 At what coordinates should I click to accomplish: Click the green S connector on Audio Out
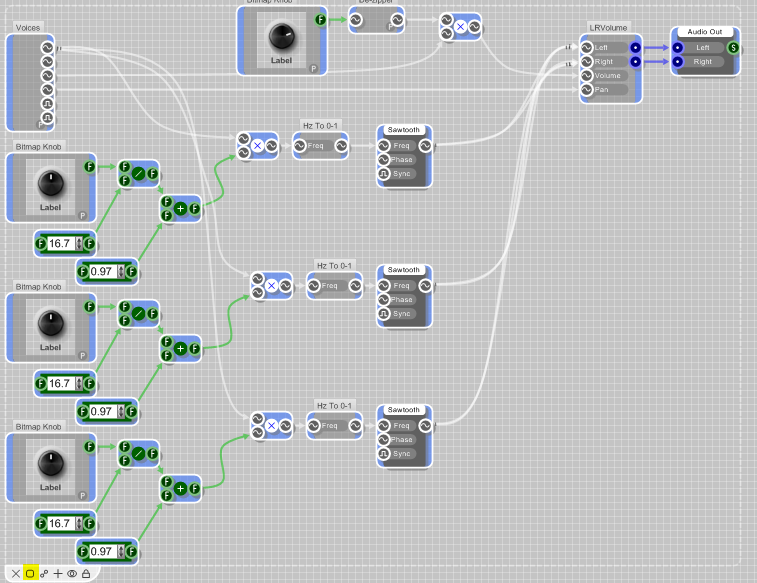click(733, 47)
